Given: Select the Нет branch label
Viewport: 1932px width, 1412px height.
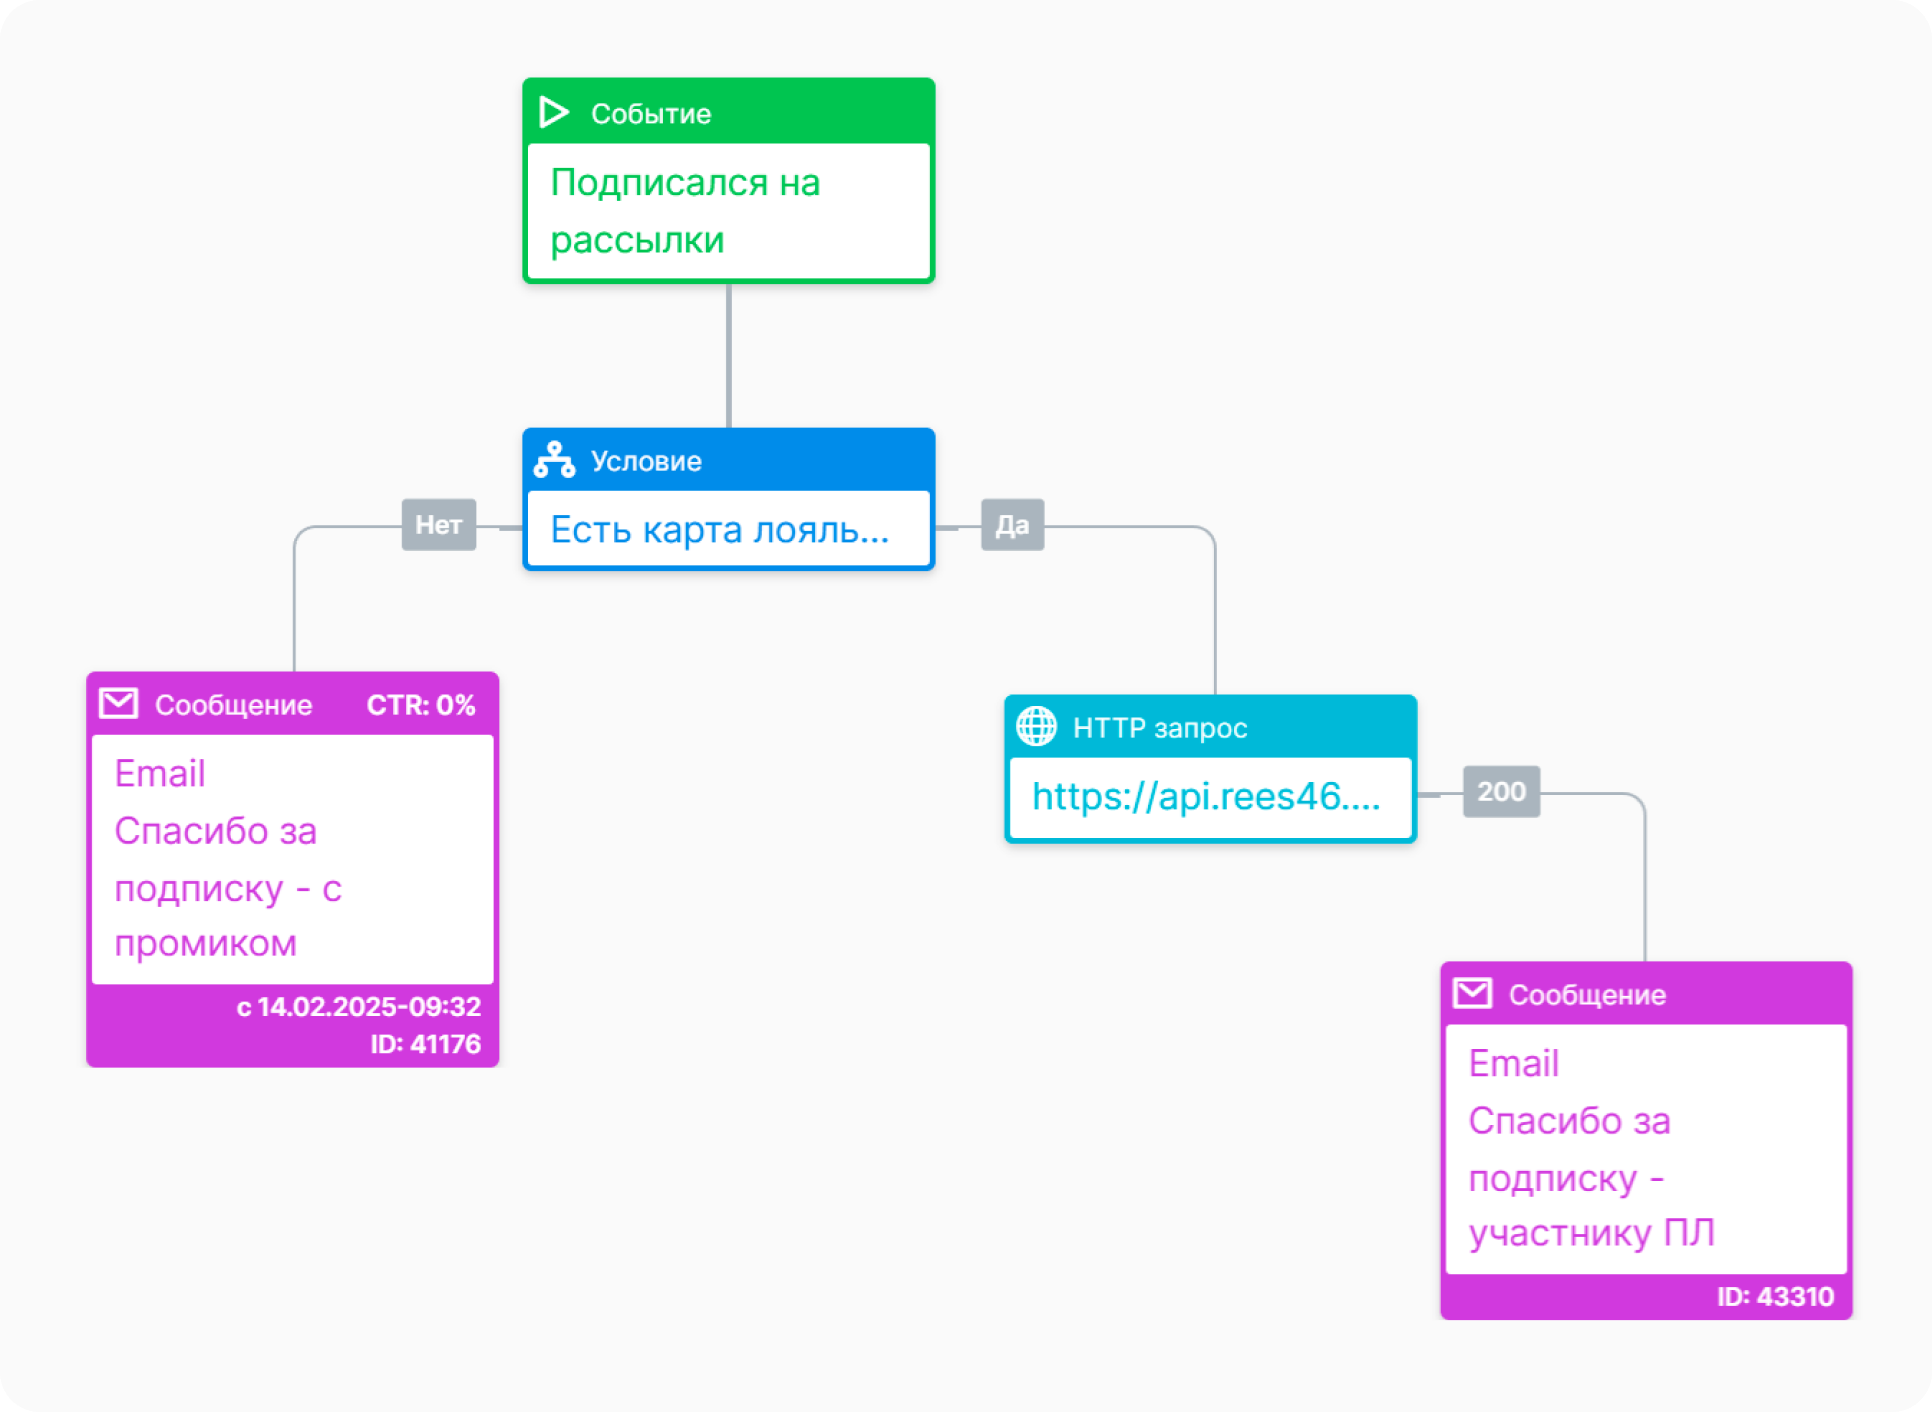Looking at the screenshot, I should click(x=438, y=524).
